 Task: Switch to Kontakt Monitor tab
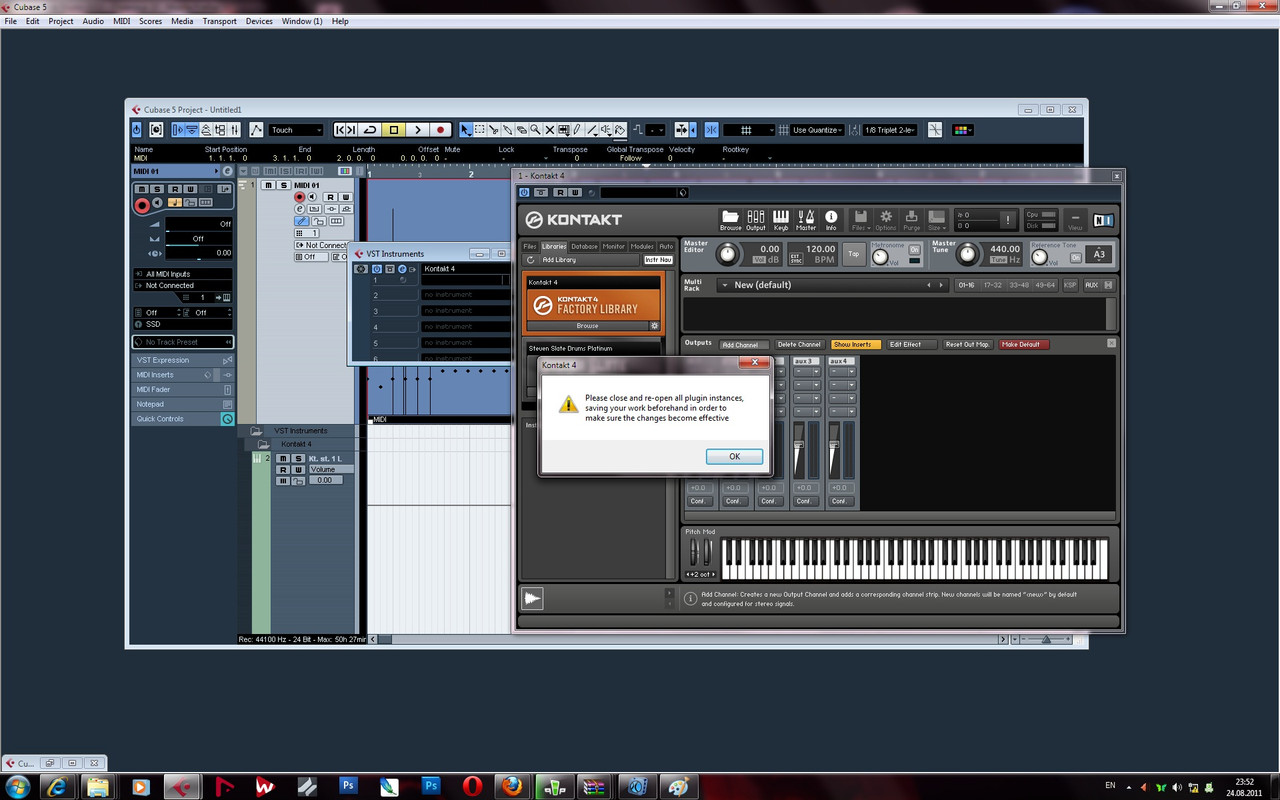[613, 246]
